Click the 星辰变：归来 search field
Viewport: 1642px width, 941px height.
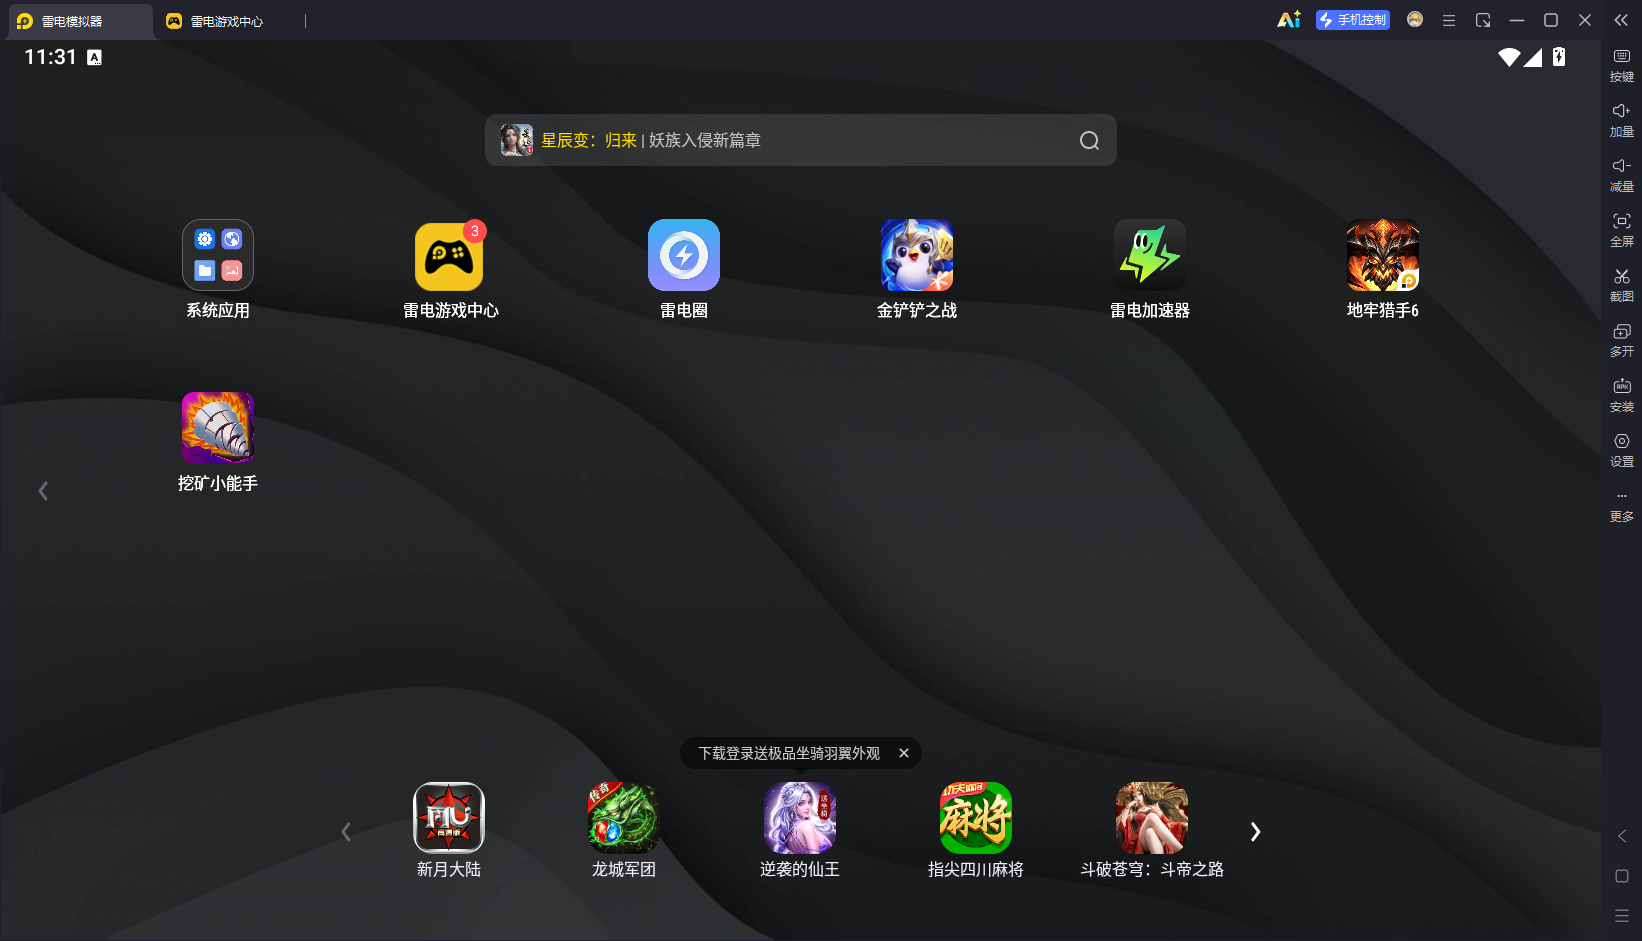tap(801, 140)
